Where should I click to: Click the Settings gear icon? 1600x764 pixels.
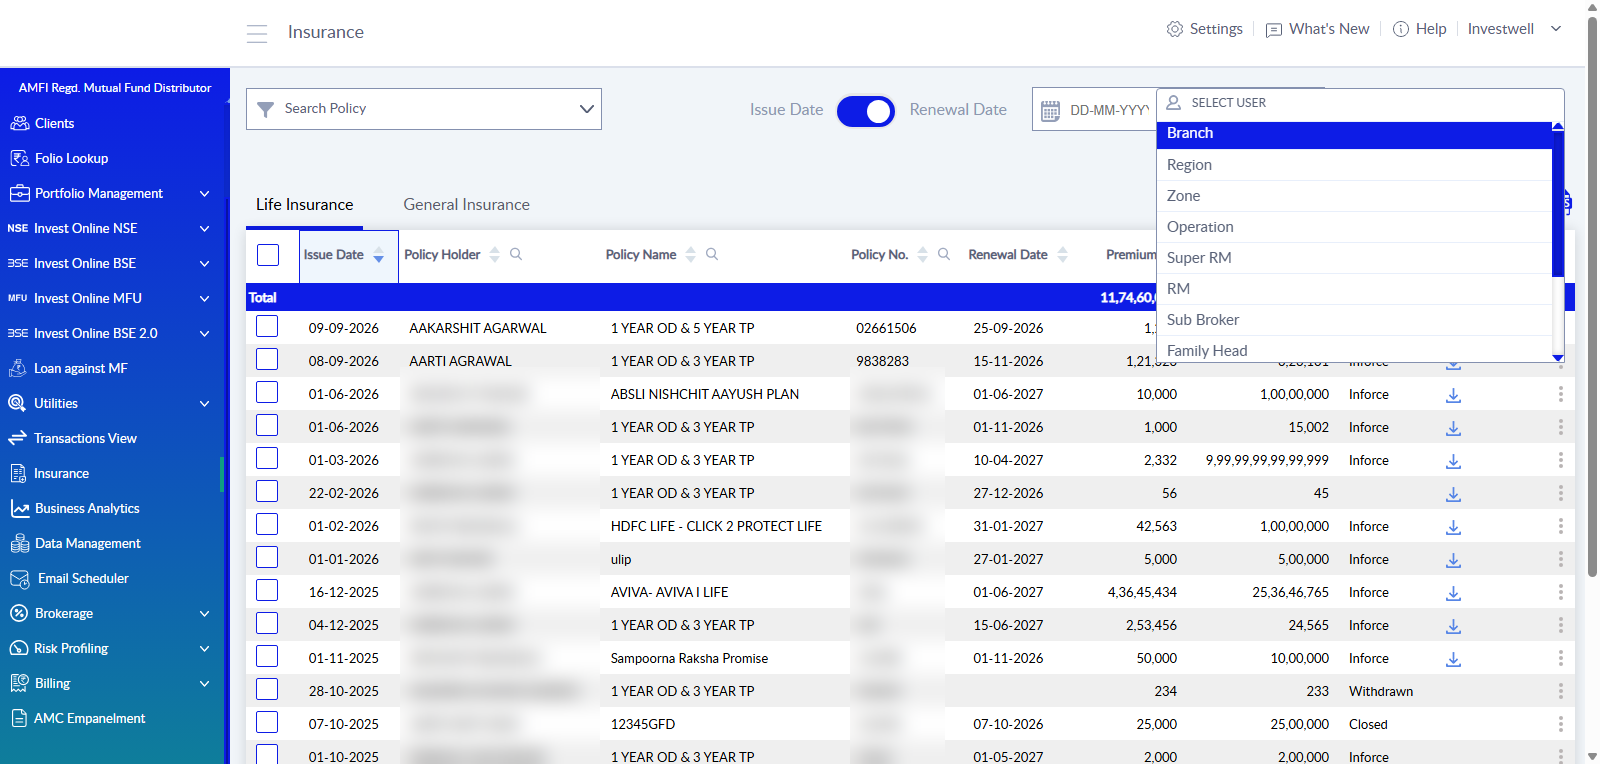click(1175, 29)
